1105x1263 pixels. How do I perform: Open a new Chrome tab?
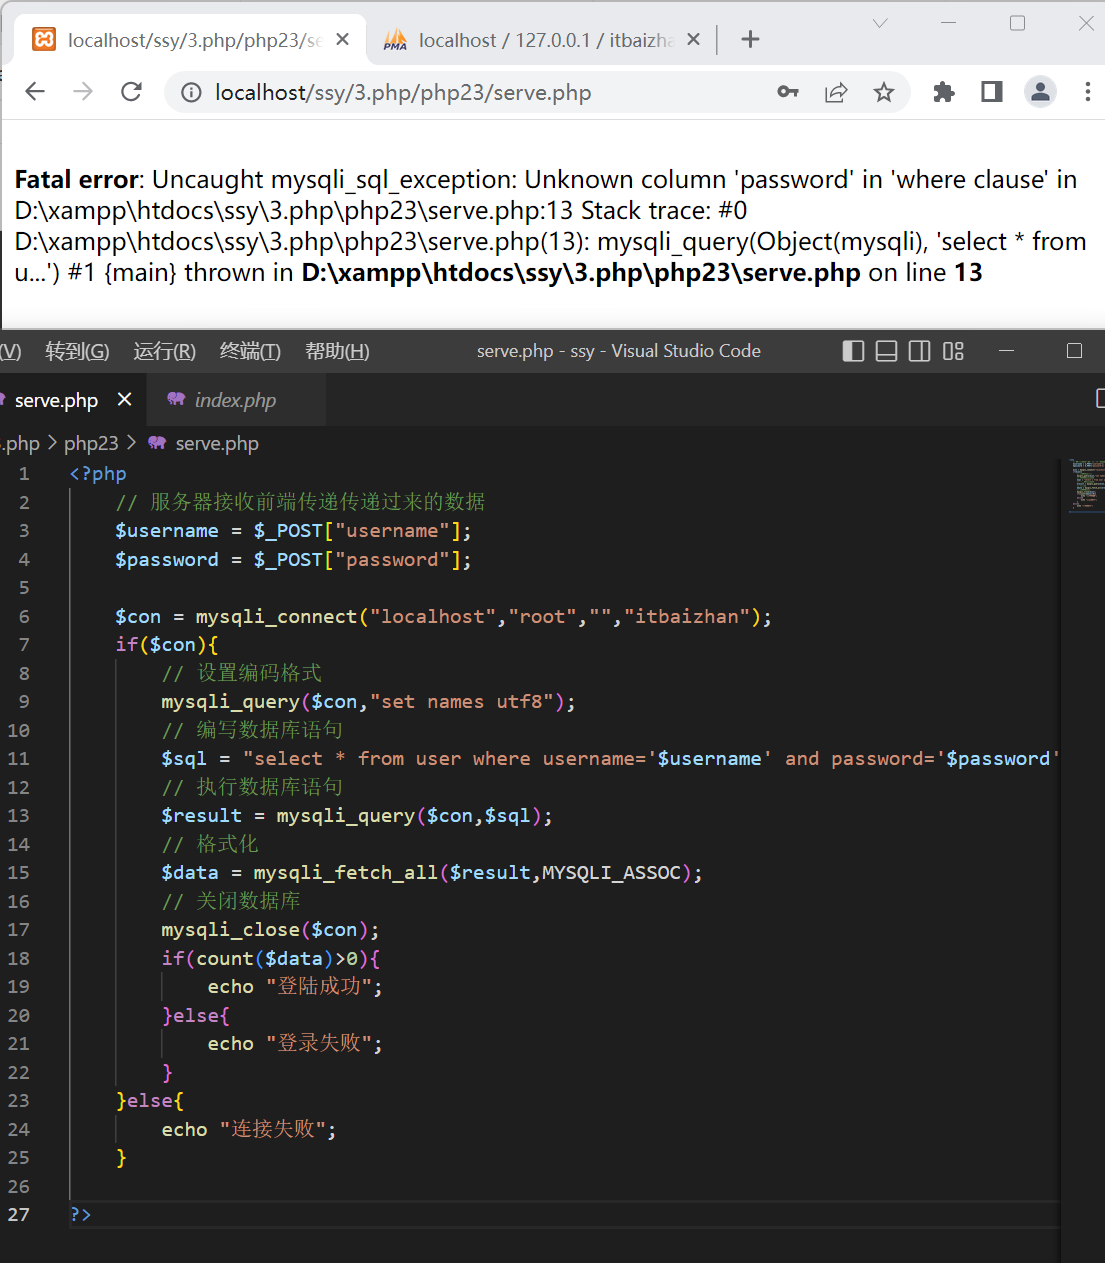pyautogui.click(x=750, y=40)
